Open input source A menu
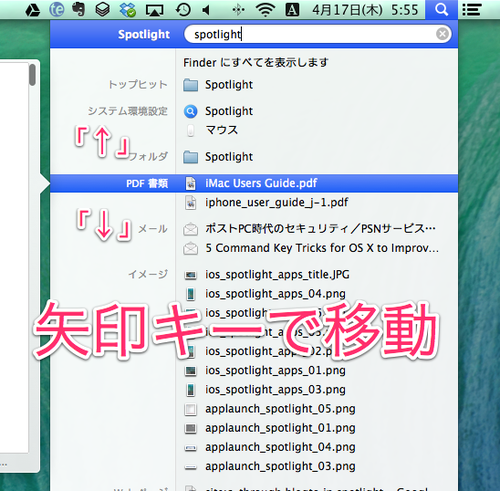Screen dimensions: 500x491 pos(292,10)
